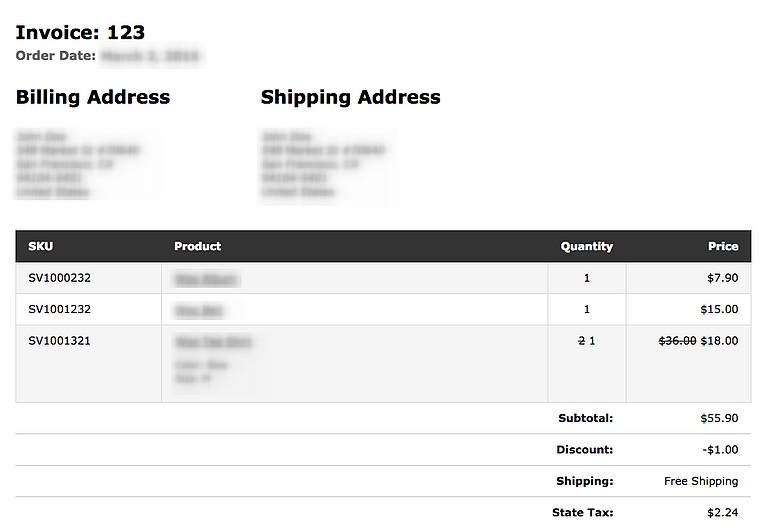Click the Invoice: 123 heading

click(80, 33)
